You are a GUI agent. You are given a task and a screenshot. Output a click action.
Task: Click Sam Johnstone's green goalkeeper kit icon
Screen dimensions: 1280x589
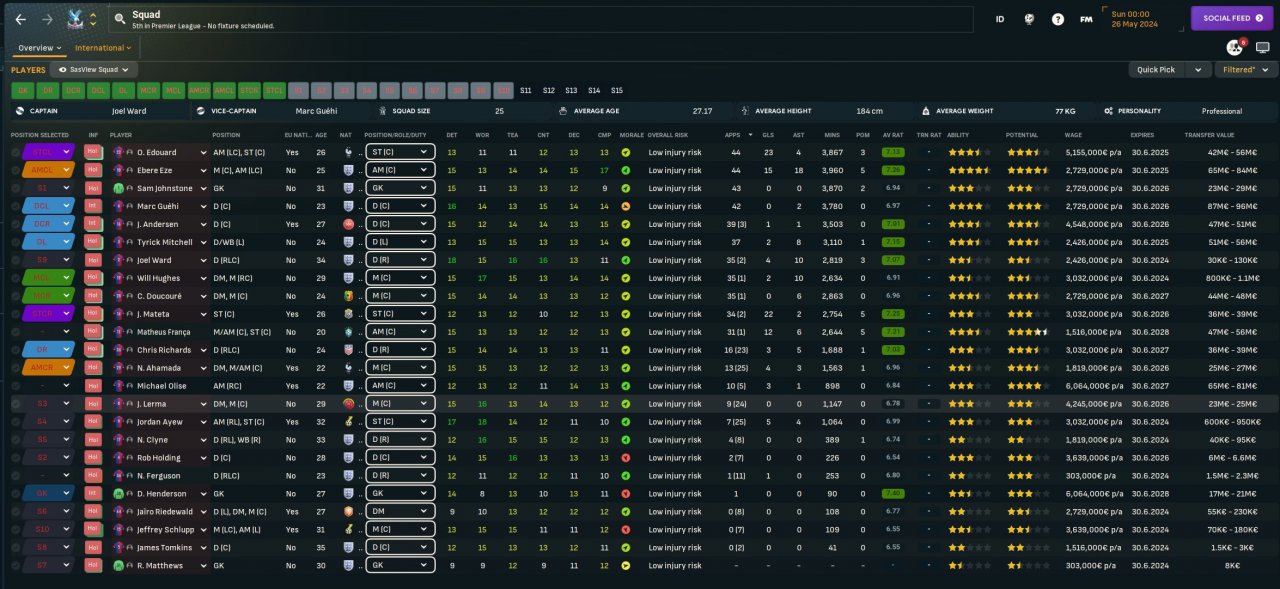[x=118, y=188]
